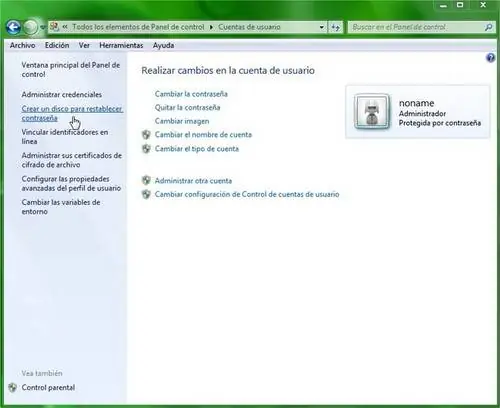Open 'Vincular identificadores en línea'
Viewport: 500px width, 408px height.
65,137
